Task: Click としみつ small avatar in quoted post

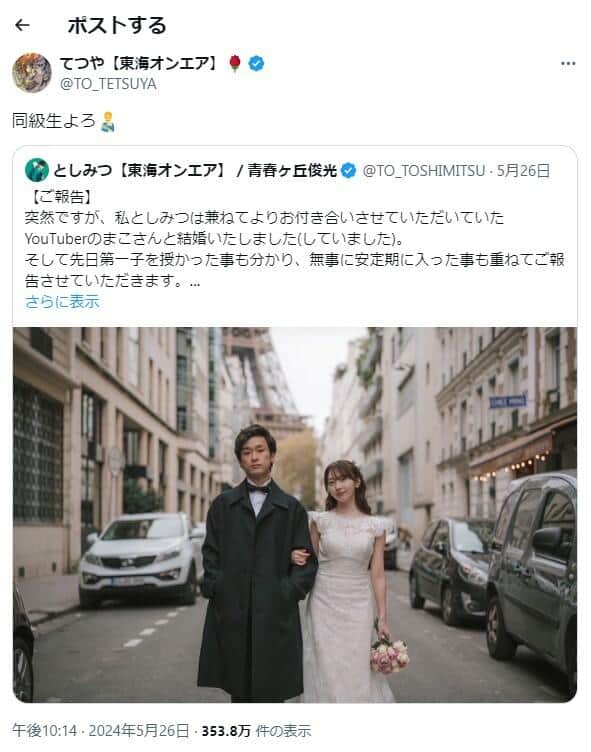Action: coord(37,170)
